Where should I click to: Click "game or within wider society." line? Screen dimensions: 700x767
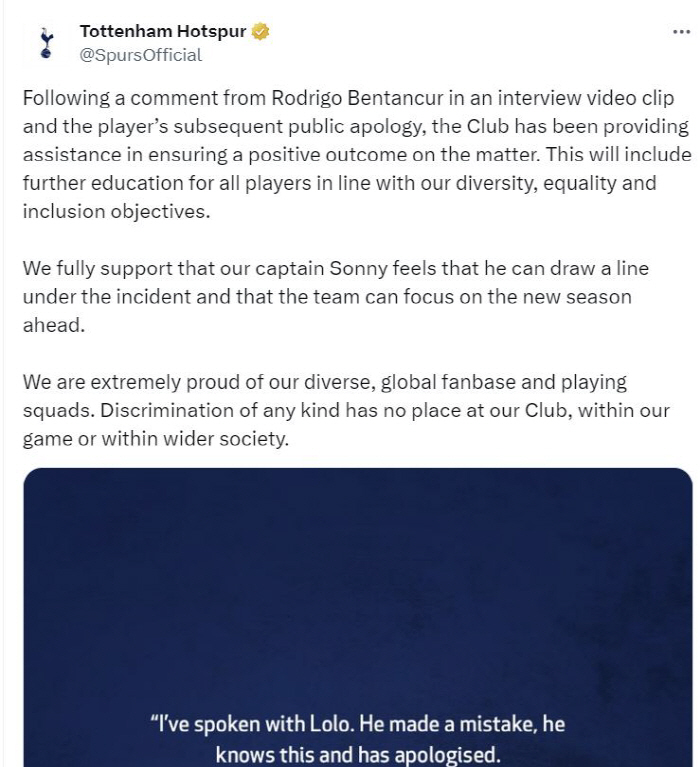tap(156, 438)
